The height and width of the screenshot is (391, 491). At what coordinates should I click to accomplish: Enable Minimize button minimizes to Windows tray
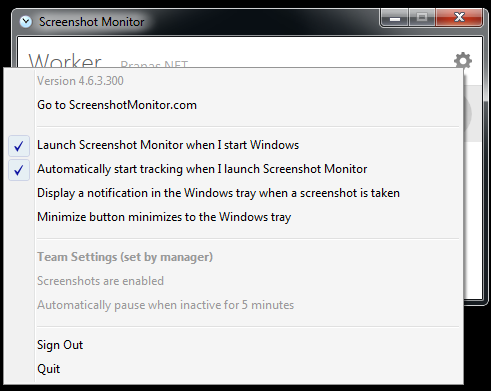tap(164, 217)
